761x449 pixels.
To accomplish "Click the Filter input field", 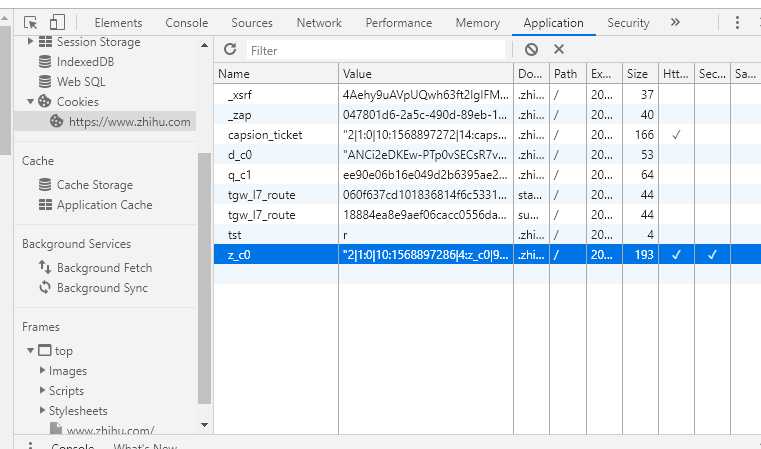I will tap(376, 50).
